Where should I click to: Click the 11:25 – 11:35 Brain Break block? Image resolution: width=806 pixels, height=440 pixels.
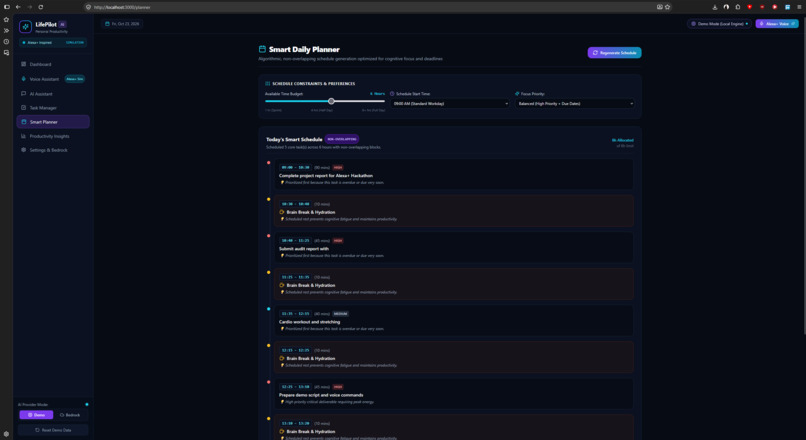[x=454, y=284]
